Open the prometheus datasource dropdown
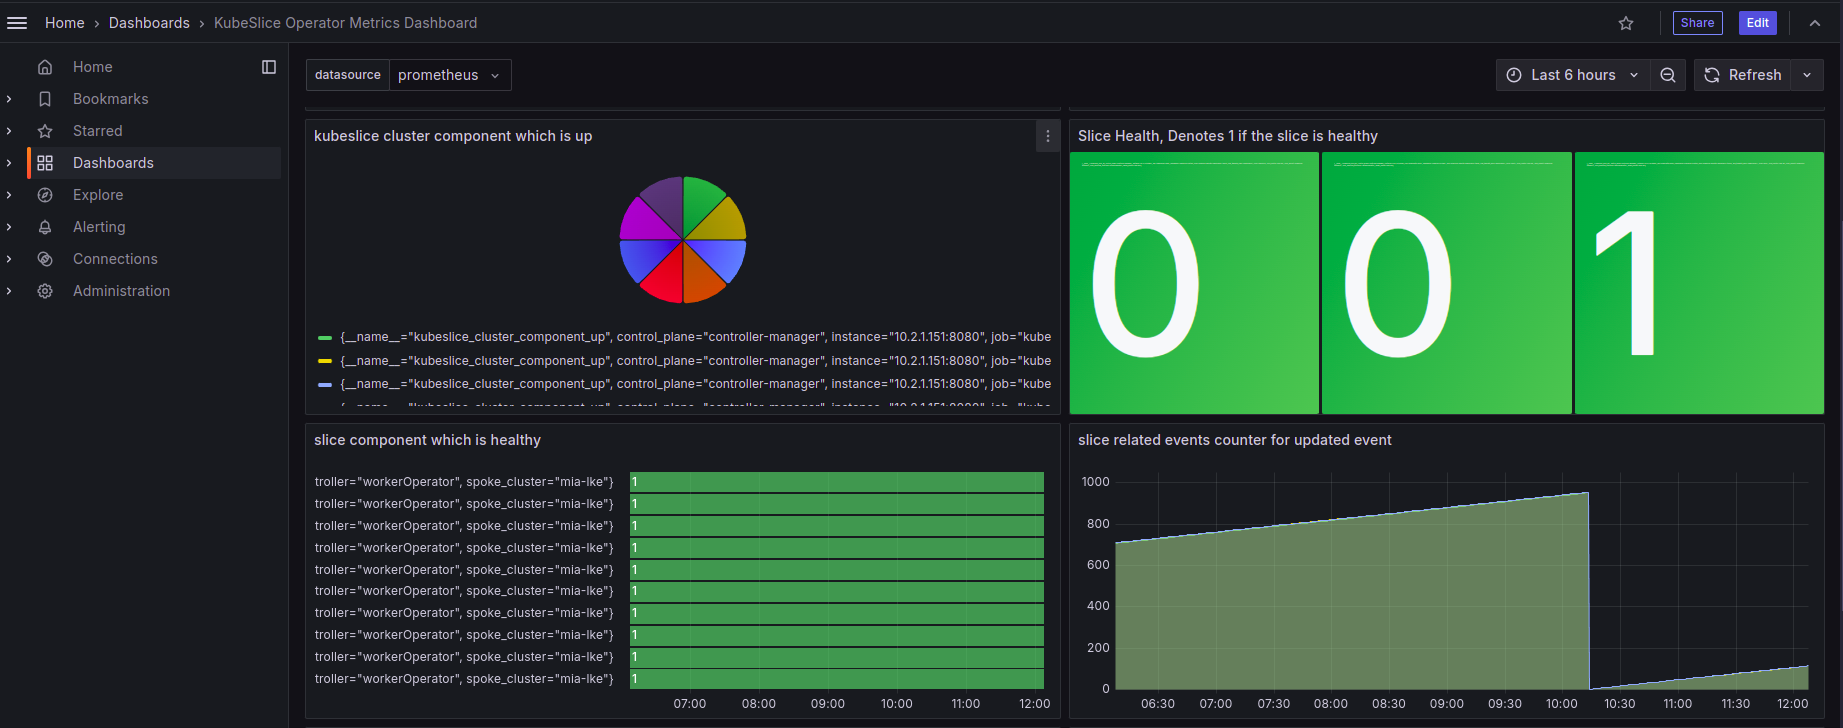1843x728 pixels. coord(449,75)
